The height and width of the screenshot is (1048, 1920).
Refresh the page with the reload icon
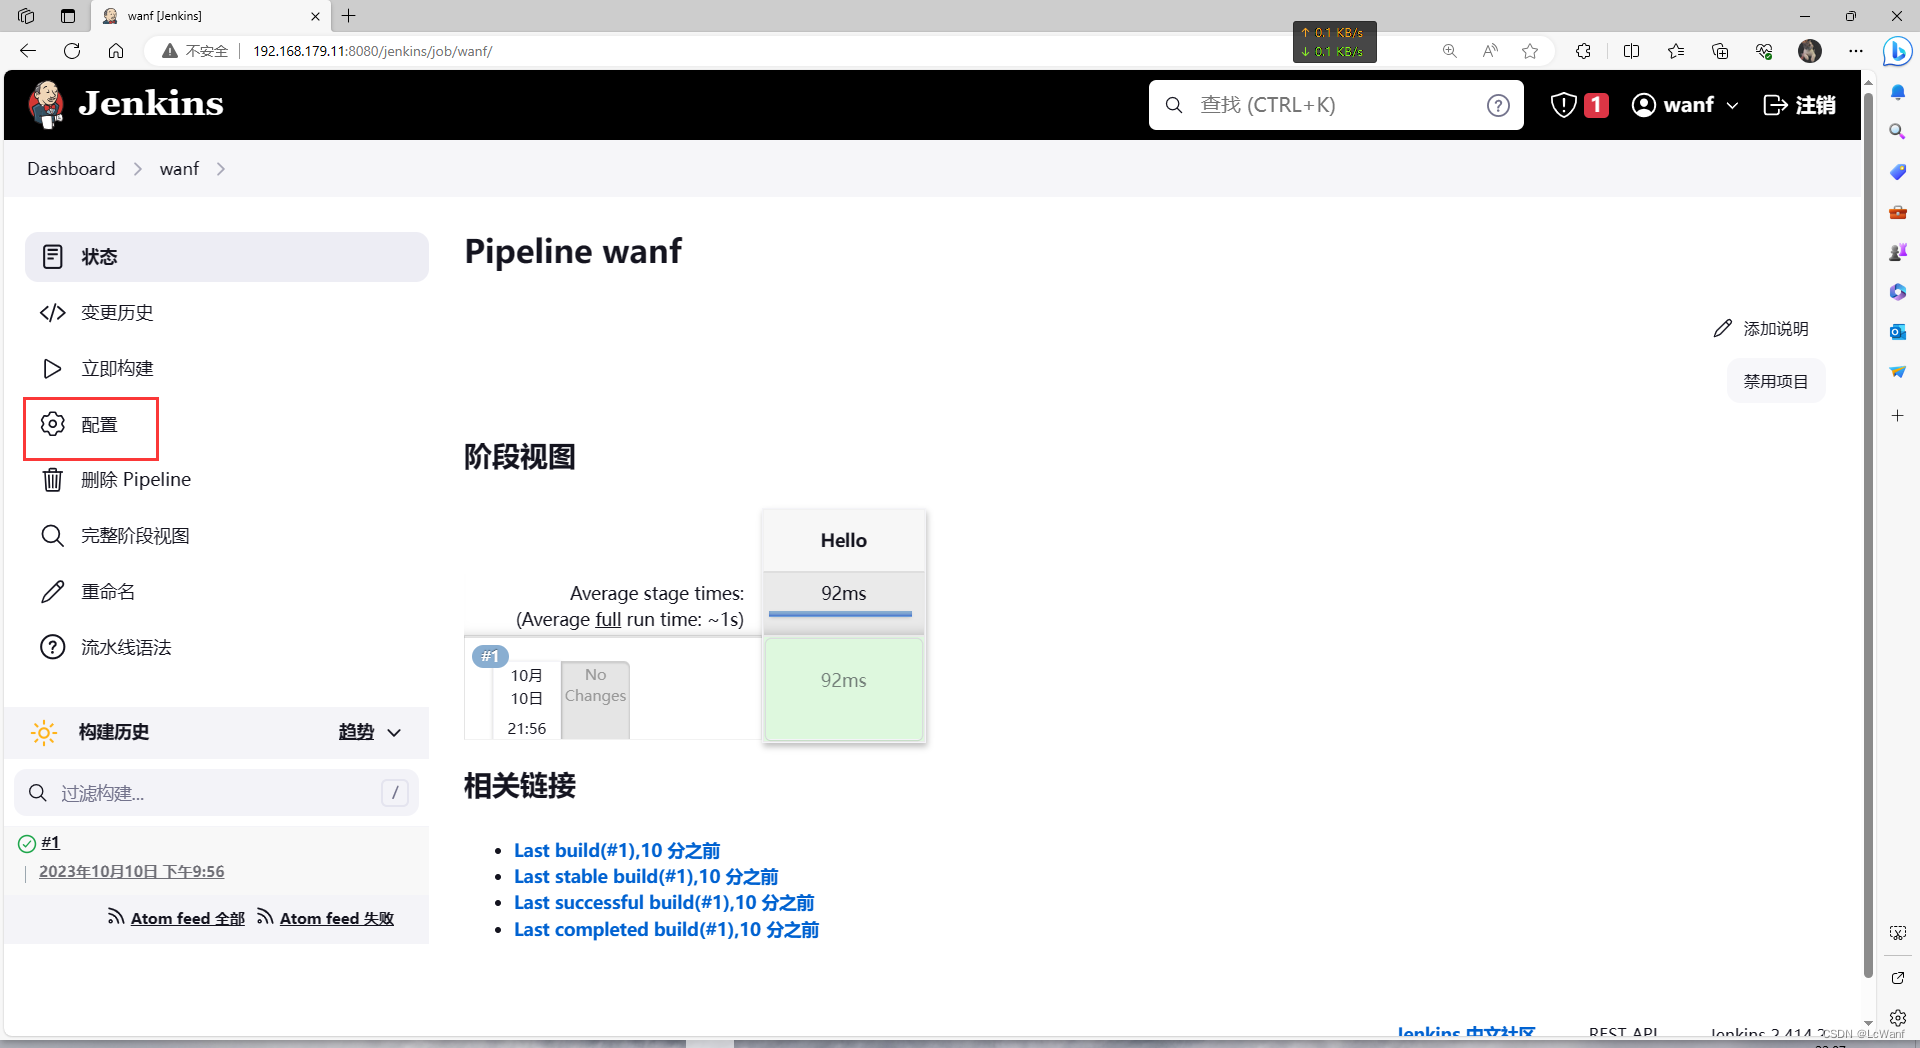(x=72, y=51)
